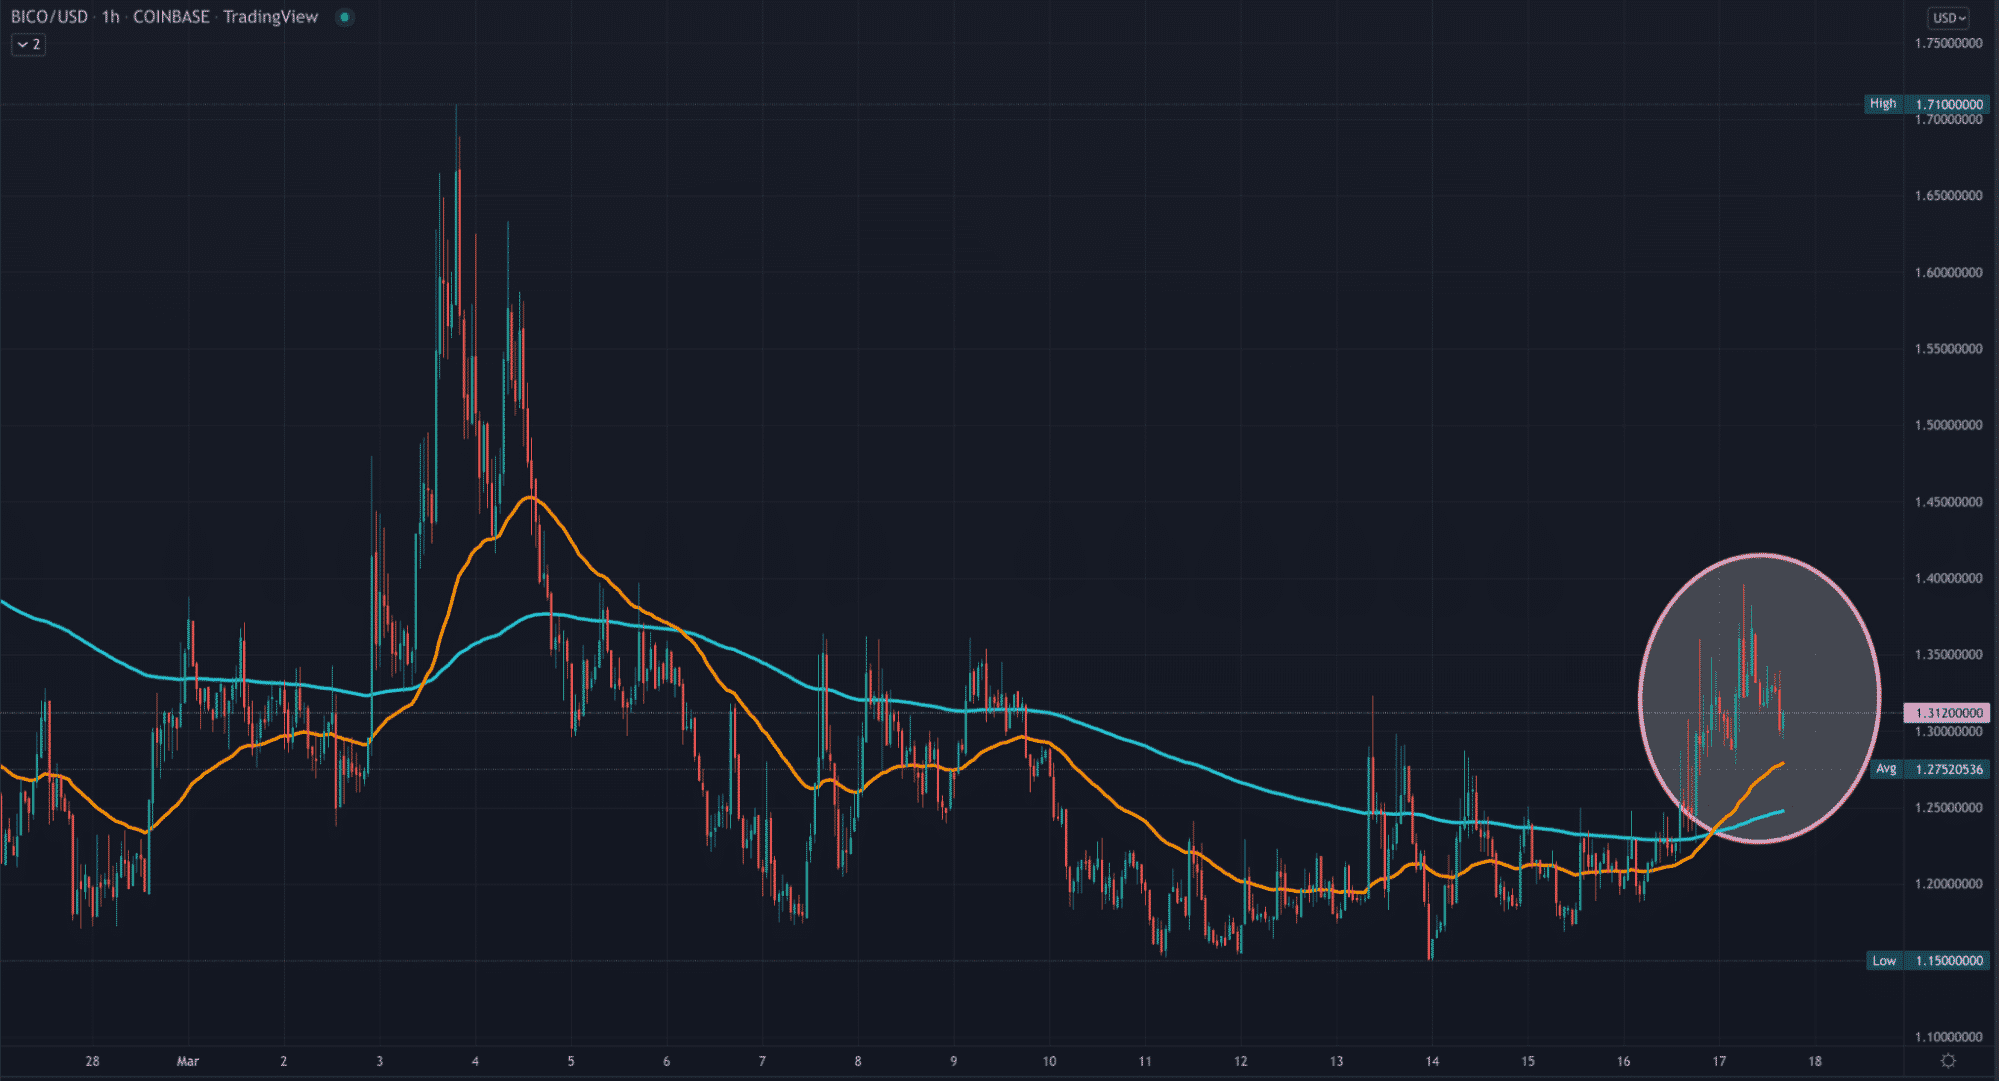The width and height of the screenshot is (1999, 1082).
Task: Click the 1.20000000 price axis value
Action: pyautogui.click(x=1948, y=884)
